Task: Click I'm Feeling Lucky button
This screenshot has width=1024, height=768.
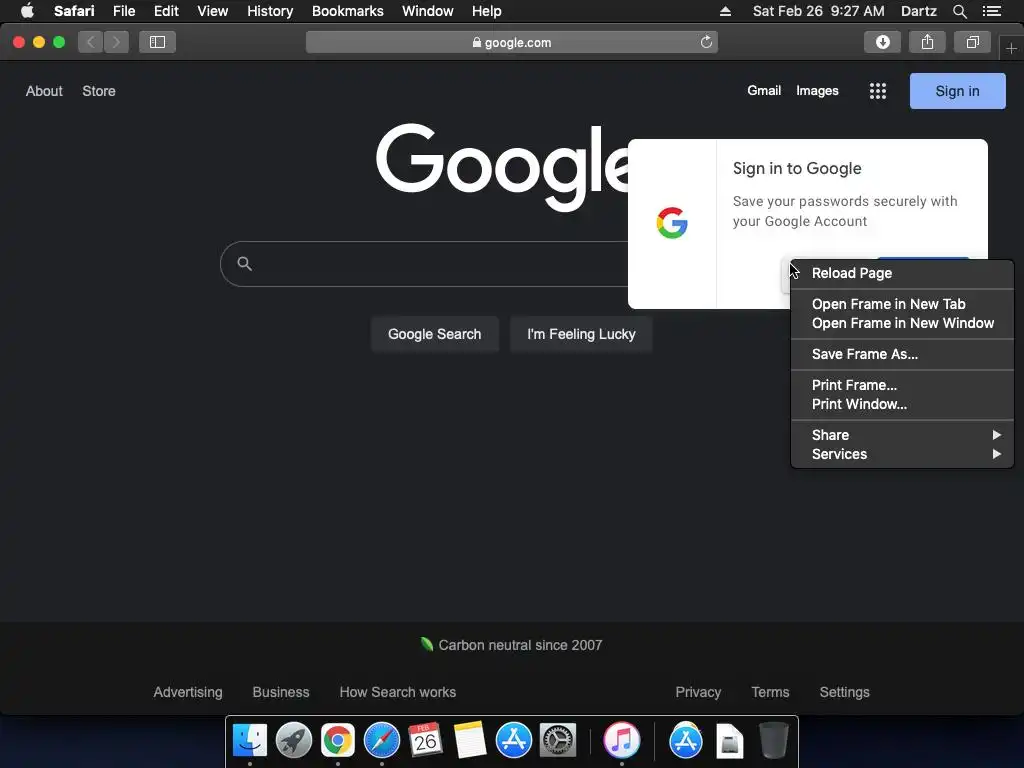Action: [581, 334]
